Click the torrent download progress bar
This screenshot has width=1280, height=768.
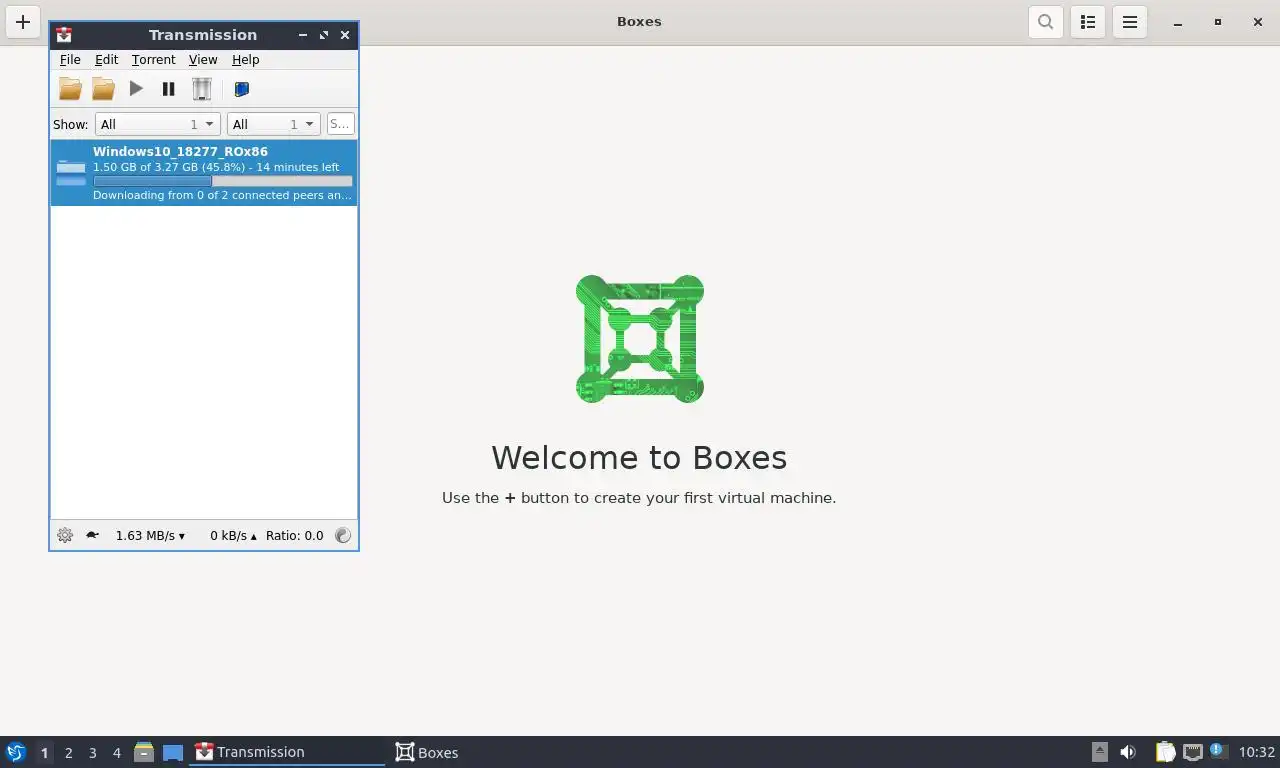tap(223, 181)
